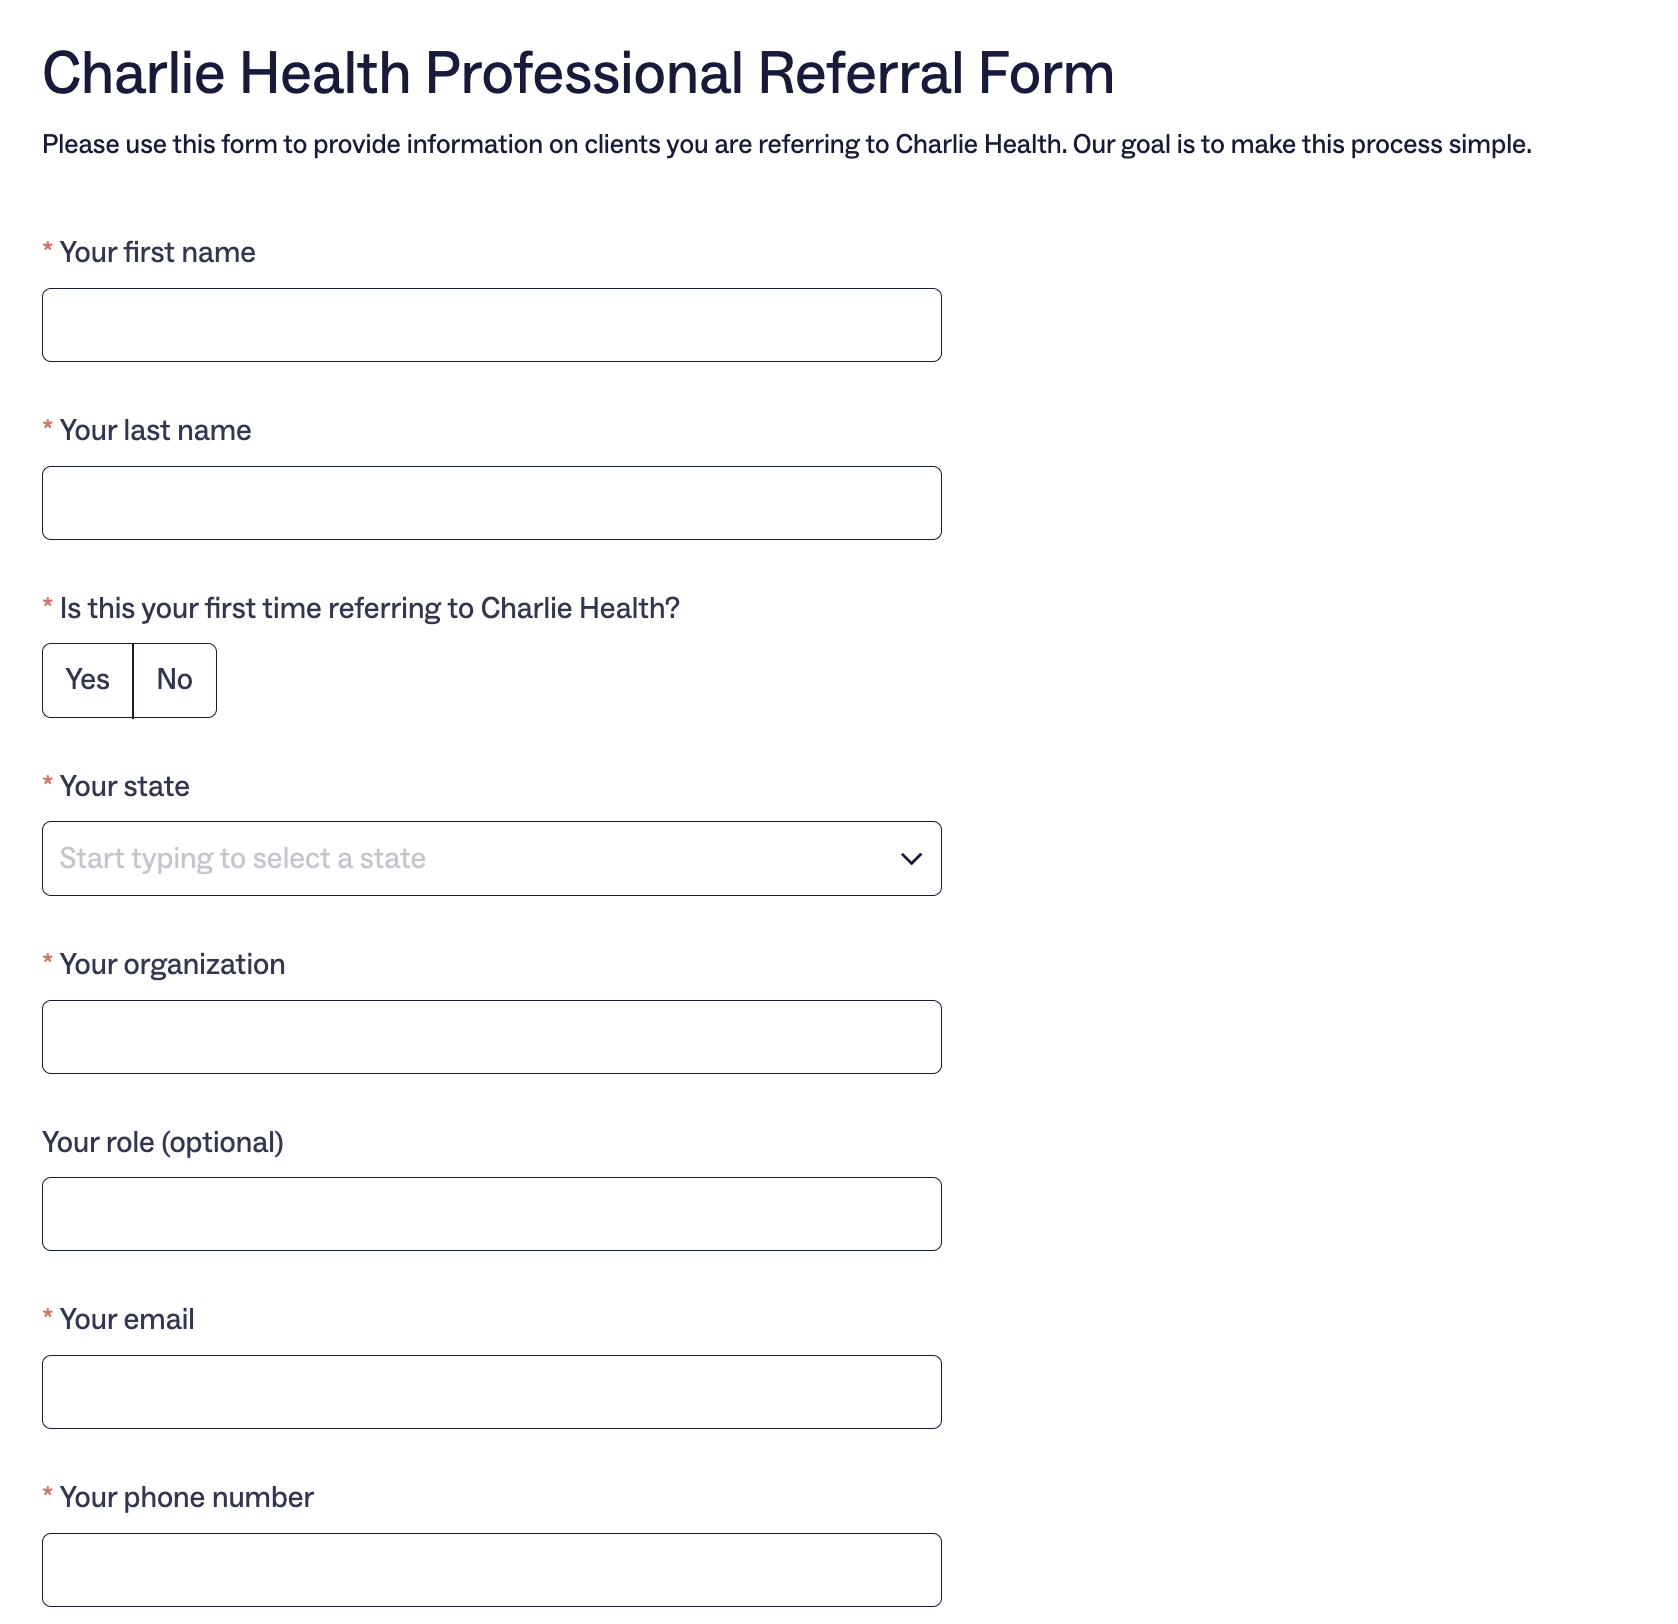
Task: Click the optional "Your role" field
Action: [490, 1213]
